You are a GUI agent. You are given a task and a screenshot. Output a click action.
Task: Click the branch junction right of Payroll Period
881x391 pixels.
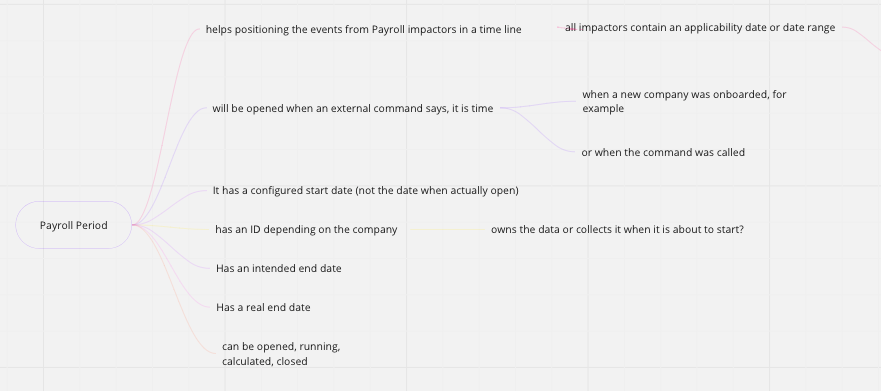(x=134, y=225)
